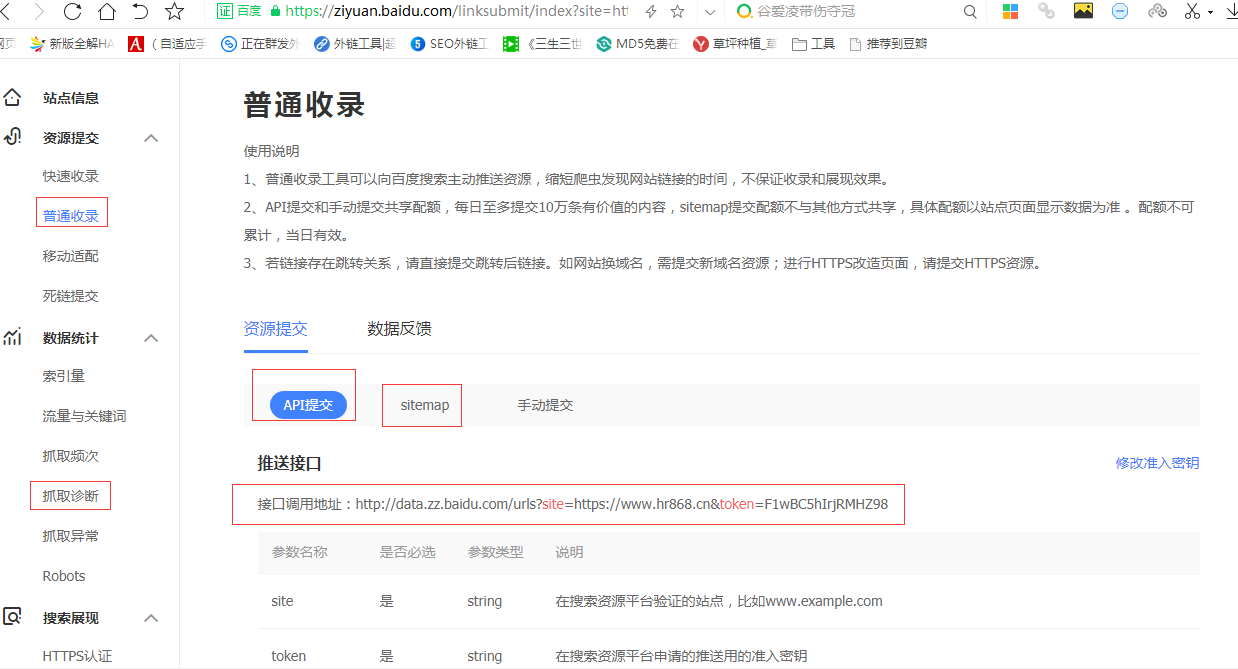Select 普通收录 in sidebar
The width and height of the screenshot is (1238, 669).
pyautogui.click(x=71, y=216)
